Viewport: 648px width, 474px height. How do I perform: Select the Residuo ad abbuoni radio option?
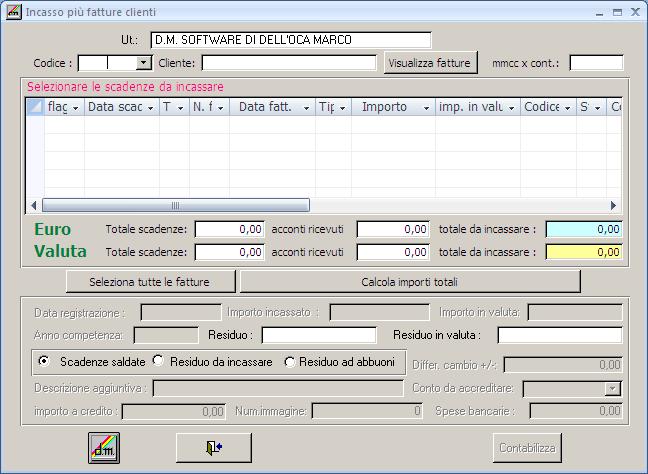click(289, 362)
